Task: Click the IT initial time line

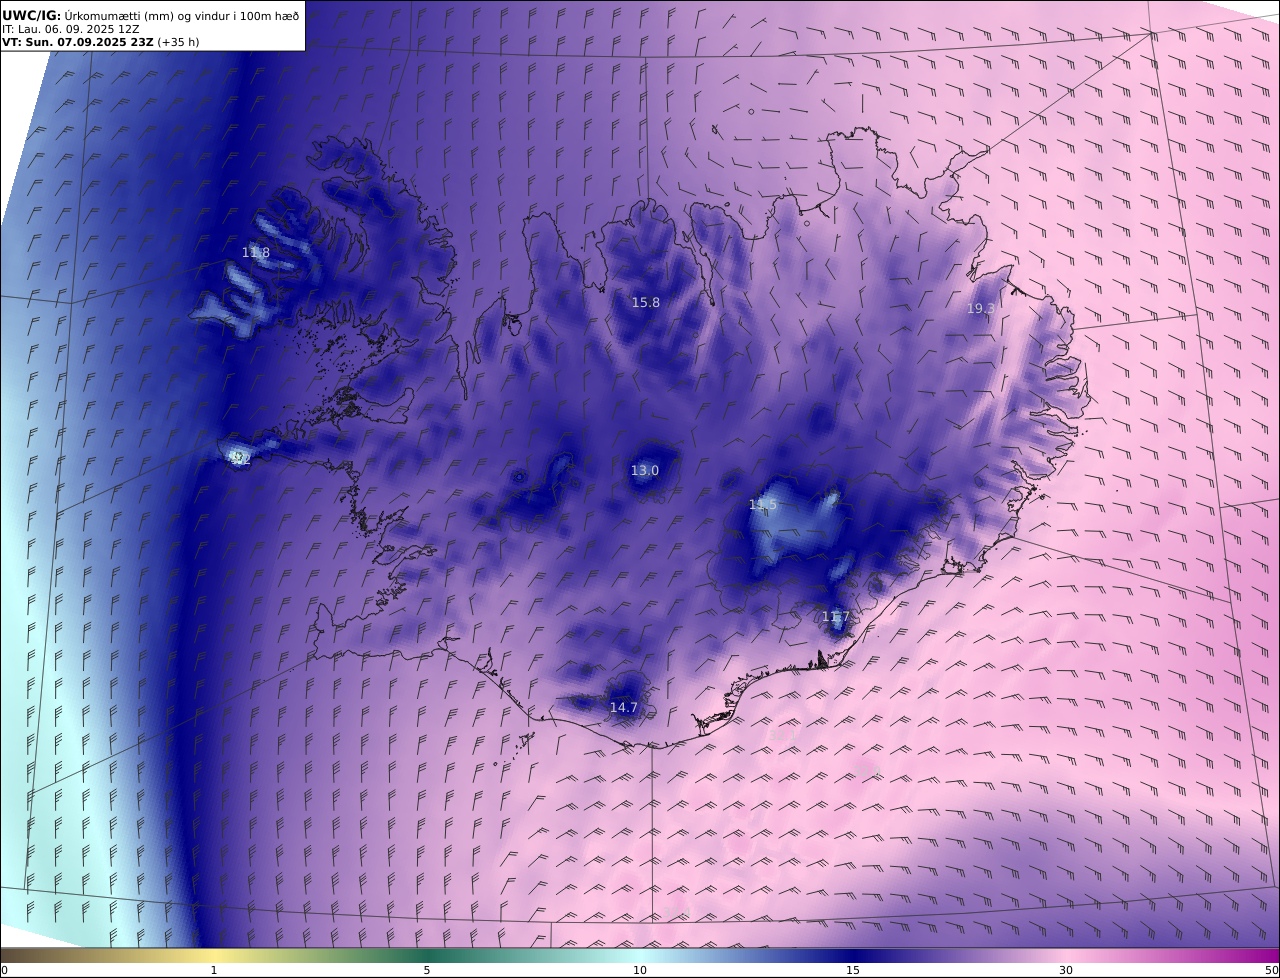Action: (x=70, y=29)
